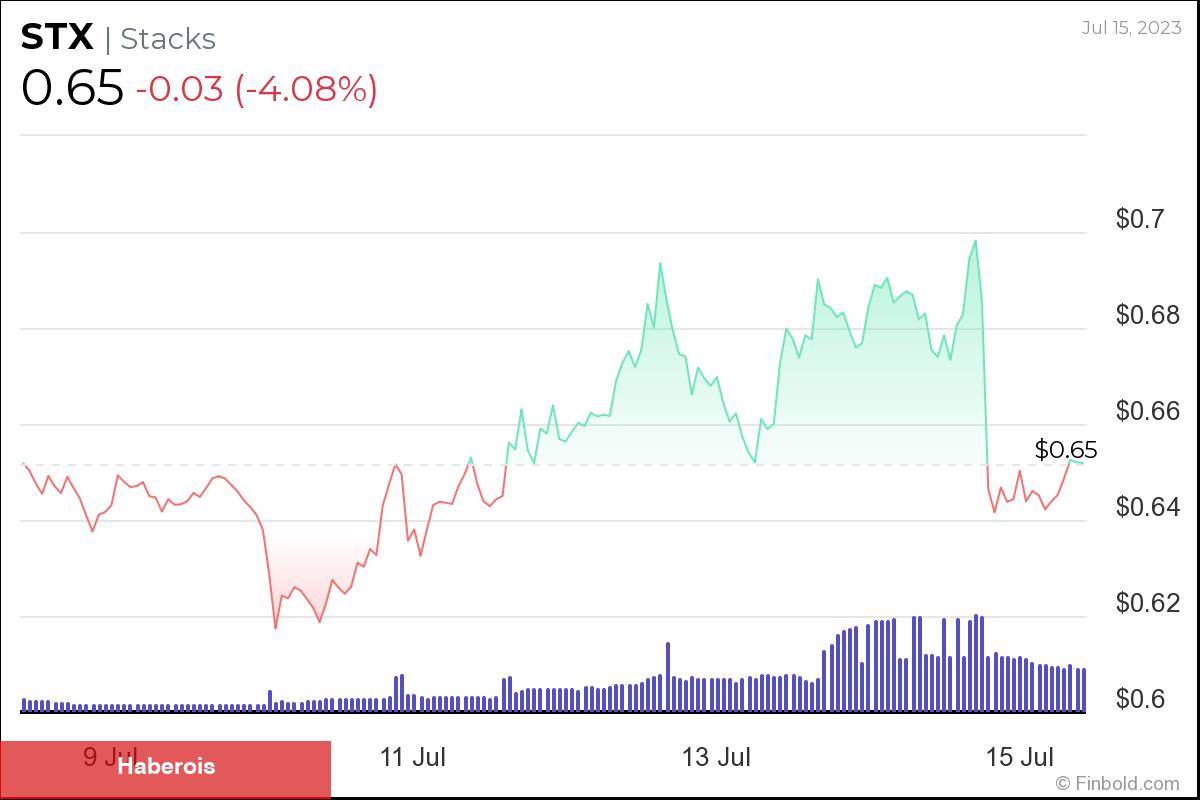Open the Finbold.com credit link
The height and width of the screenshot is (800, 1200).
(x=1117, y=783)
